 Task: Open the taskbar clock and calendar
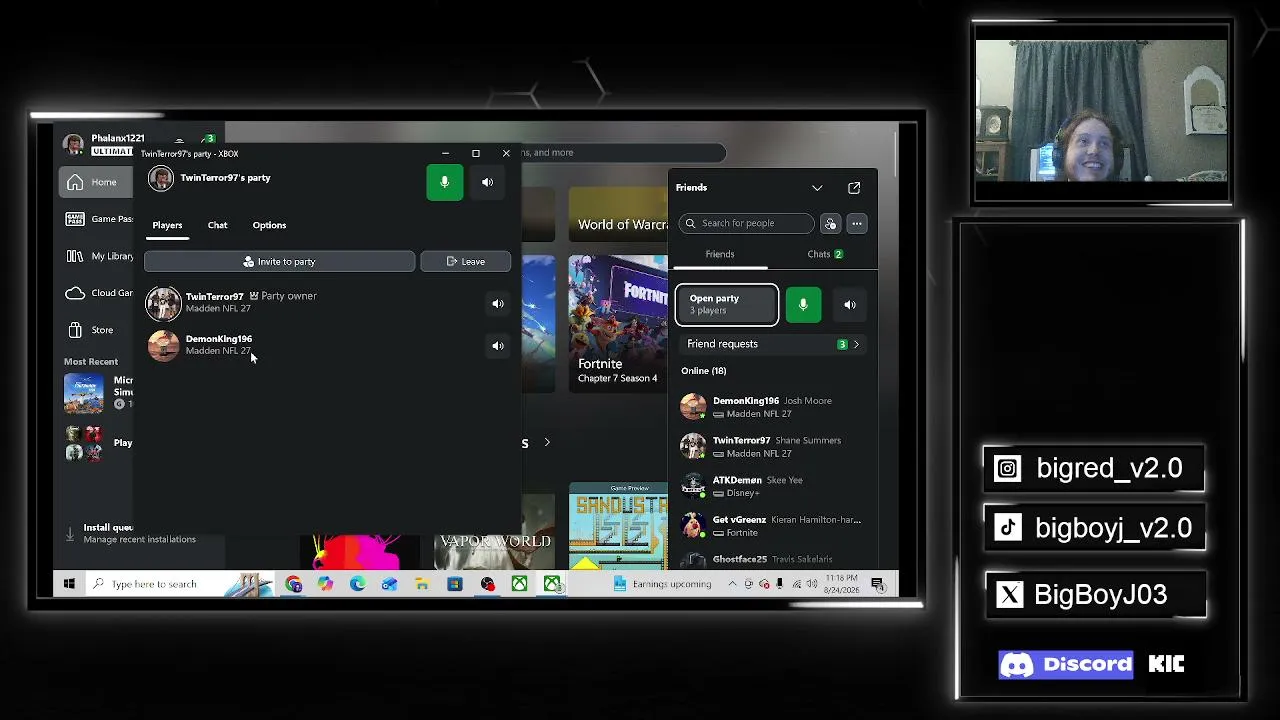coord(841,584)
